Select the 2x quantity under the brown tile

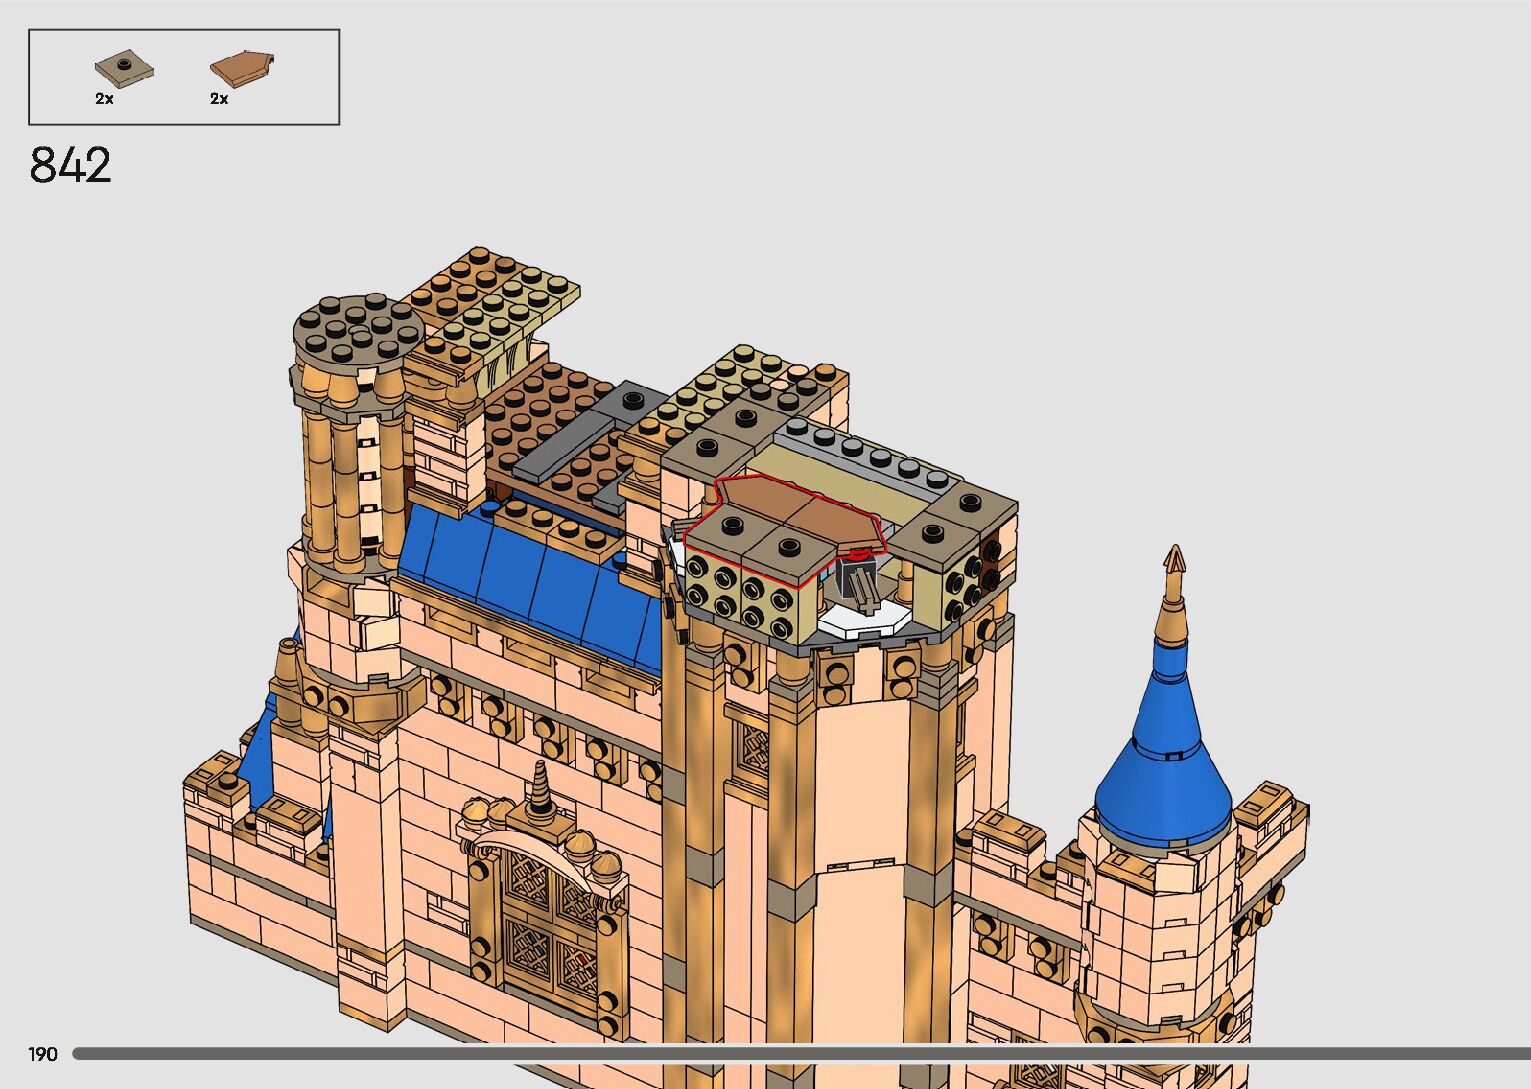point(219,99)
